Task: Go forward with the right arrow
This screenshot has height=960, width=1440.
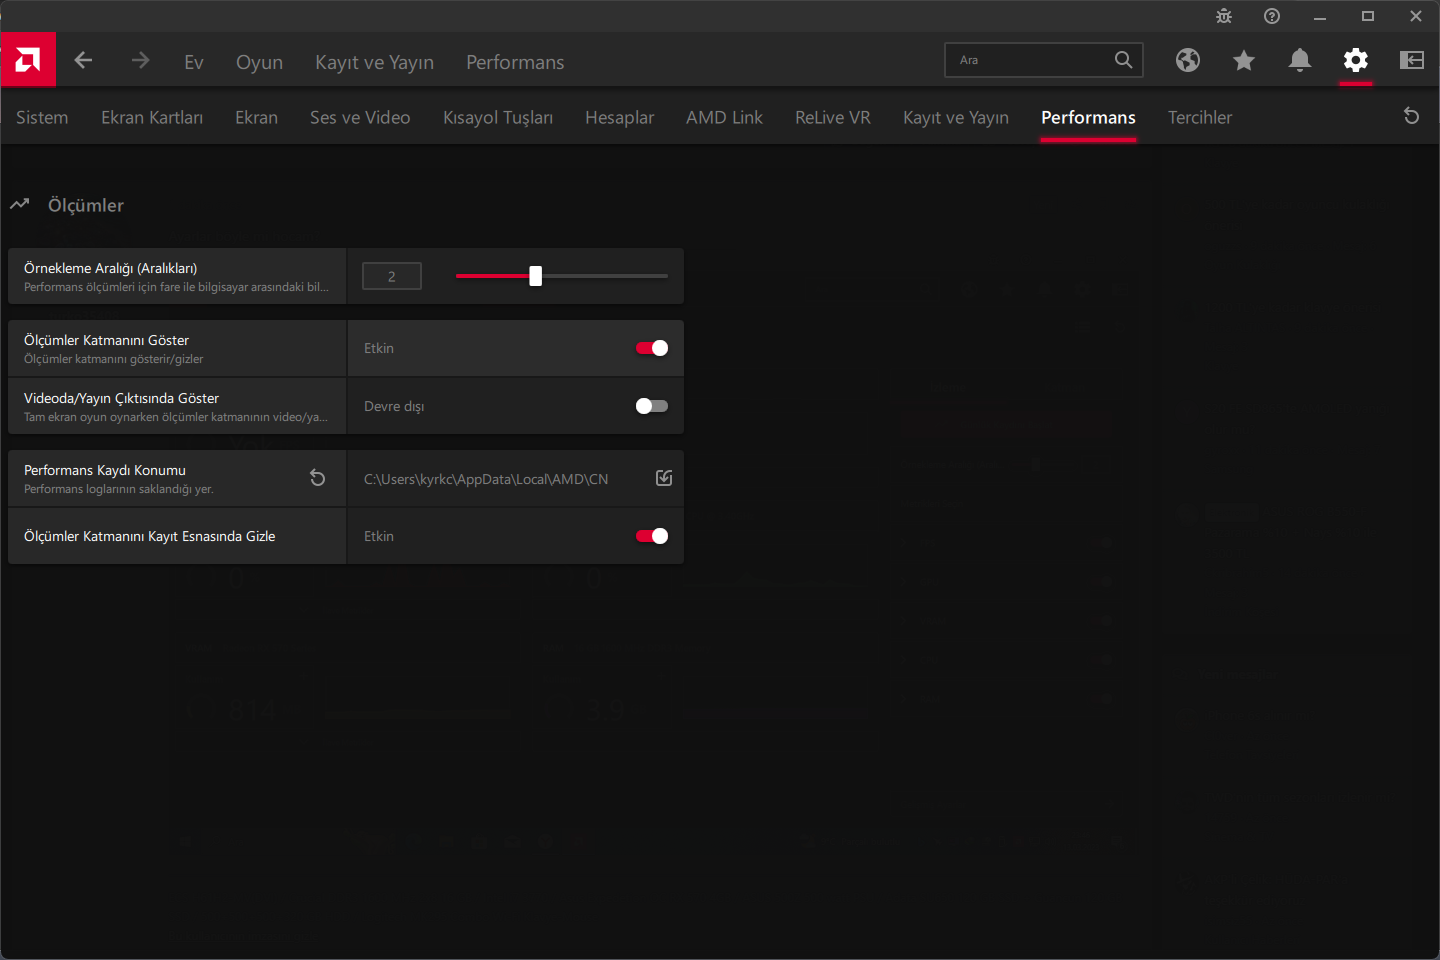Action: coord(140,60)
